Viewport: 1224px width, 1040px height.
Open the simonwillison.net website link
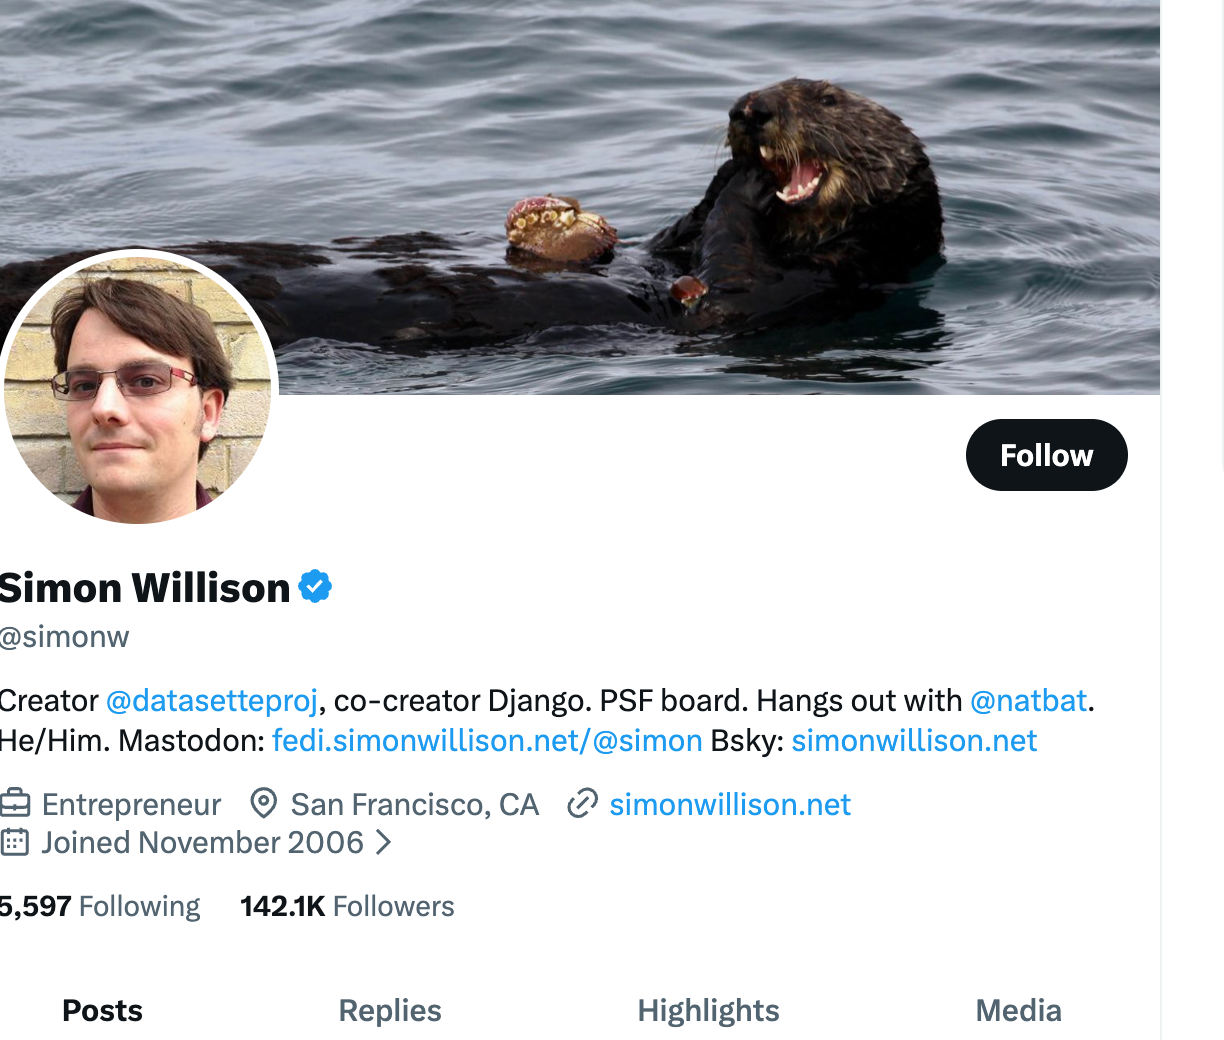pyautogui.click(x=730, y=804)
